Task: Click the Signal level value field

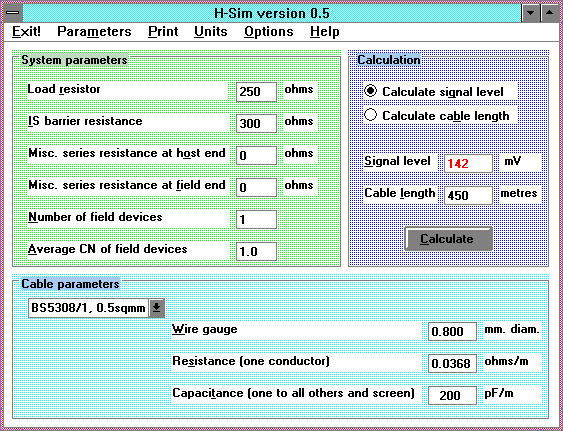Action: pyautogui.click(x=468, y=163)
